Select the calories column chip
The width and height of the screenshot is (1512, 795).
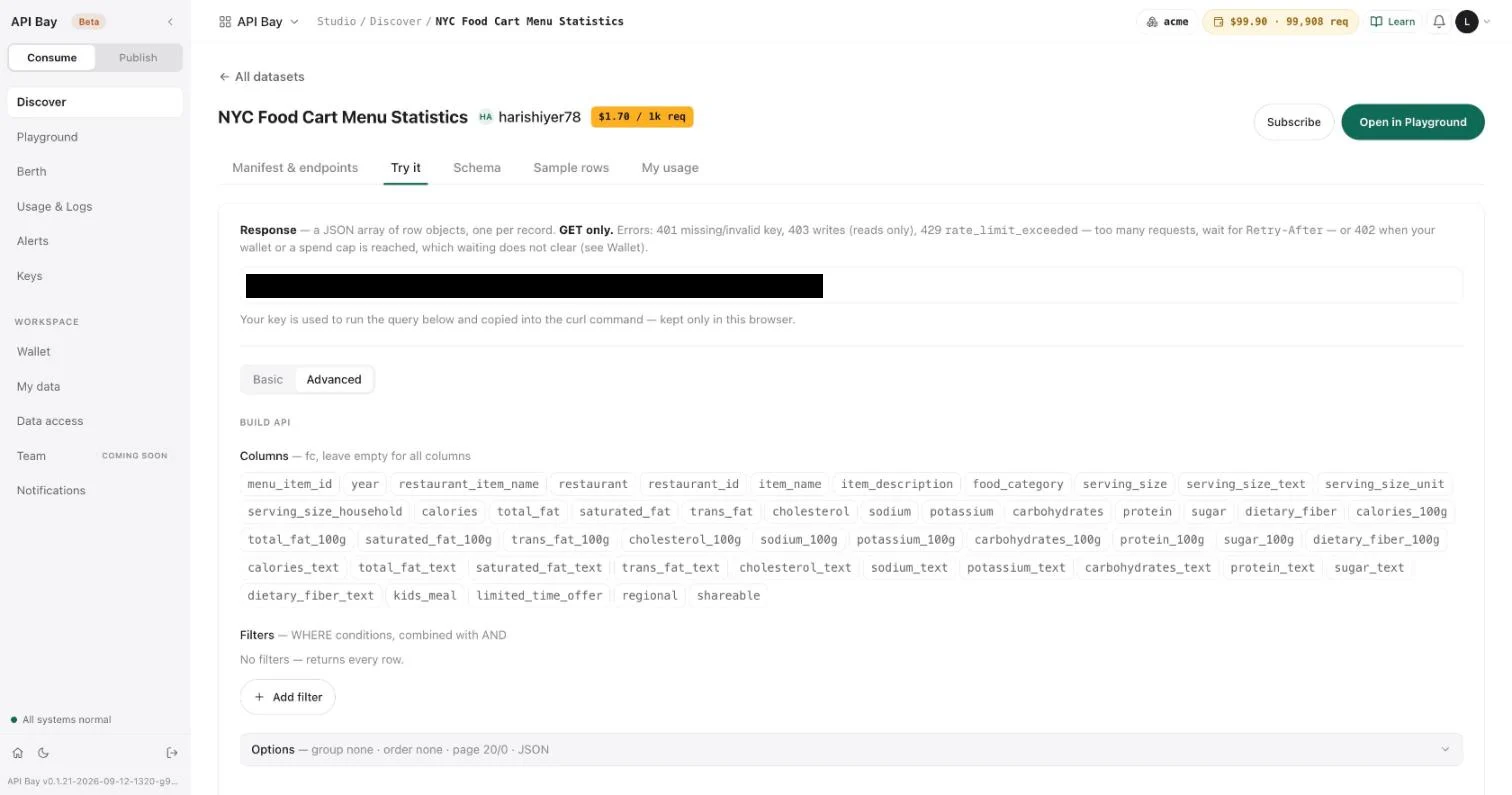tap(449, 512)
